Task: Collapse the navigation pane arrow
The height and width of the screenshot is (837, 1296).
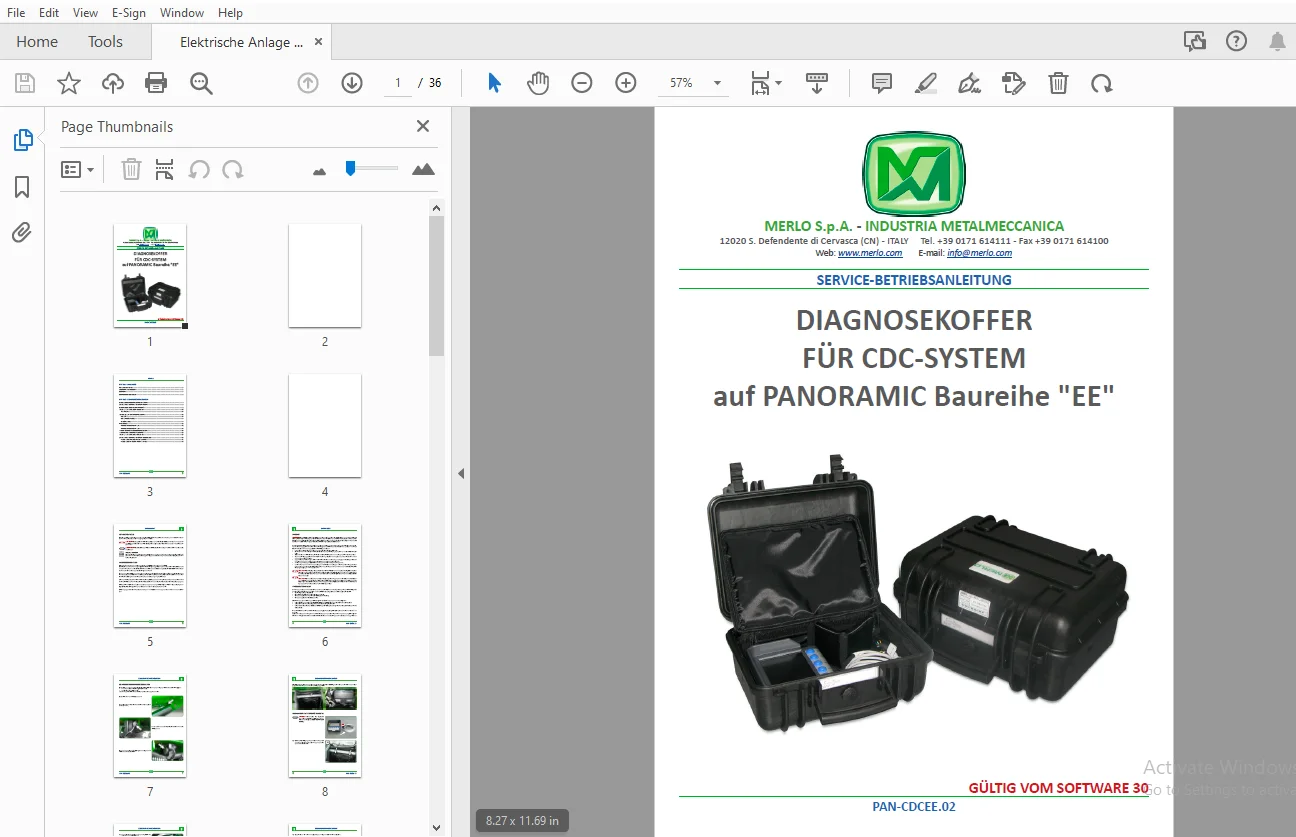Action: (x=461, y=473)
